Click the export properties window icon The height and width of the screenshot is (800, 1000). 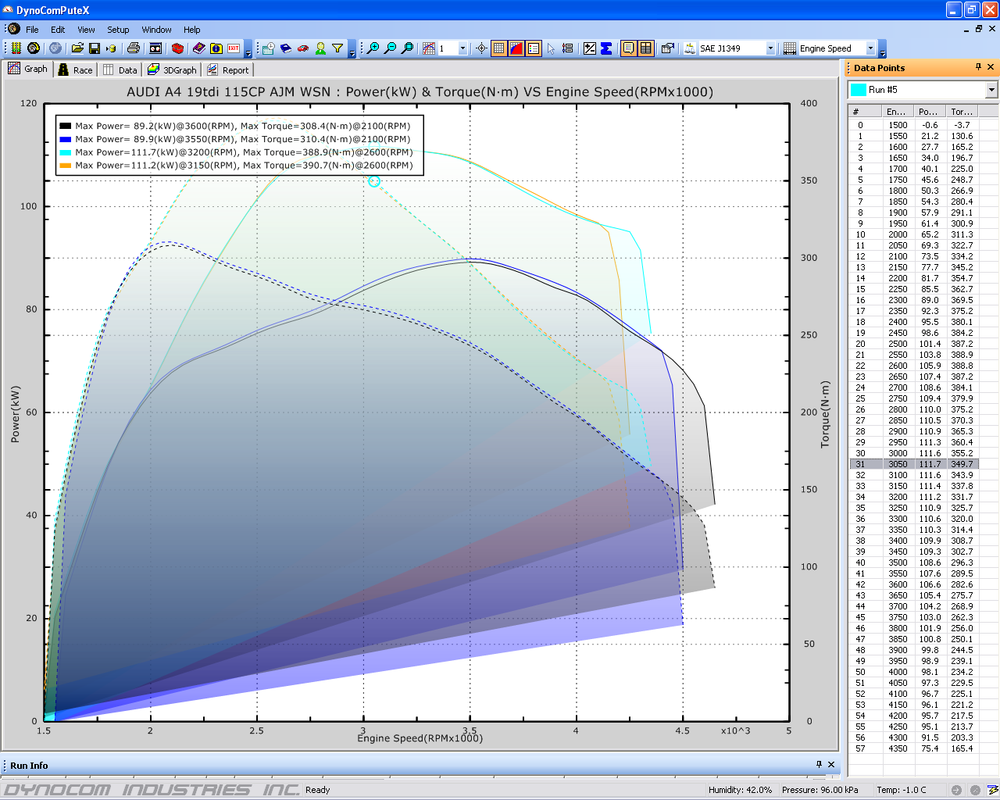668,48
